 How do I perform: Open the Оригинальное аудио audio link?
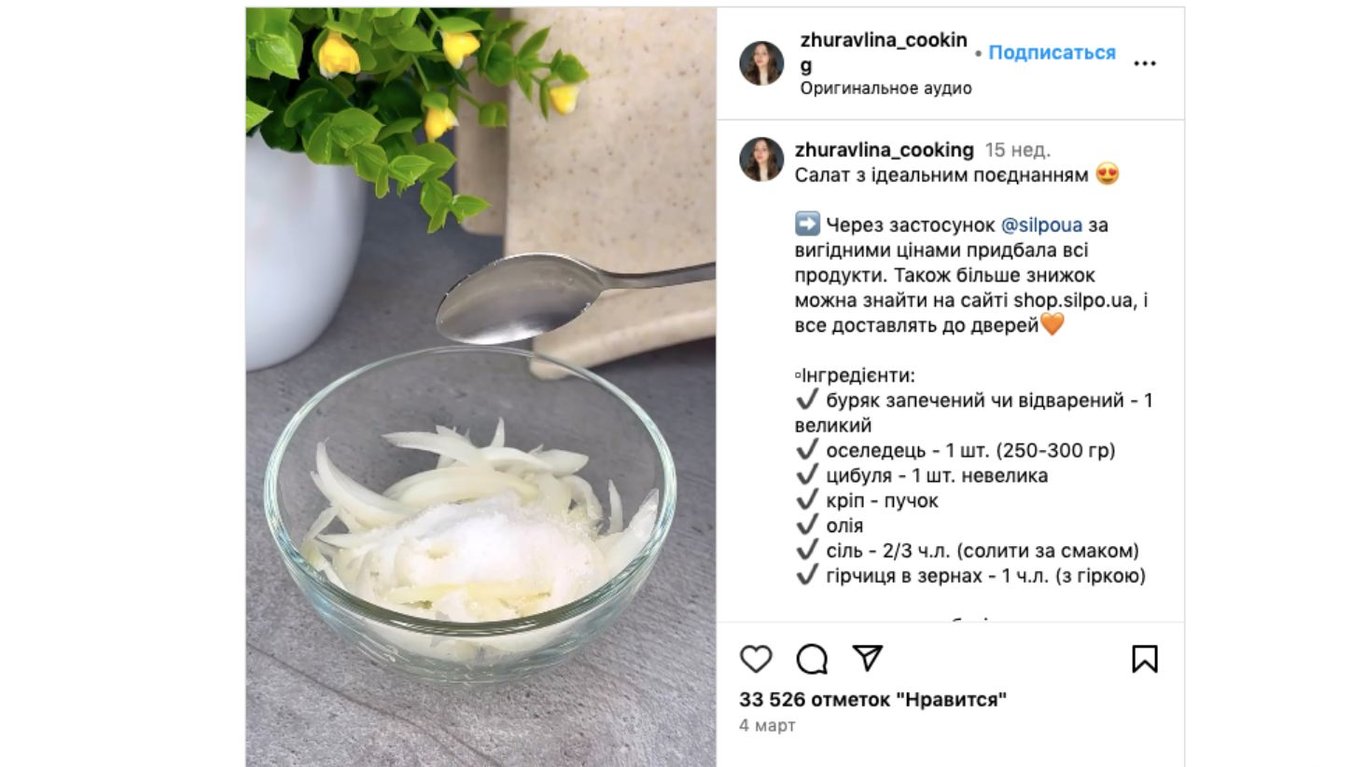tap(886, 88)
